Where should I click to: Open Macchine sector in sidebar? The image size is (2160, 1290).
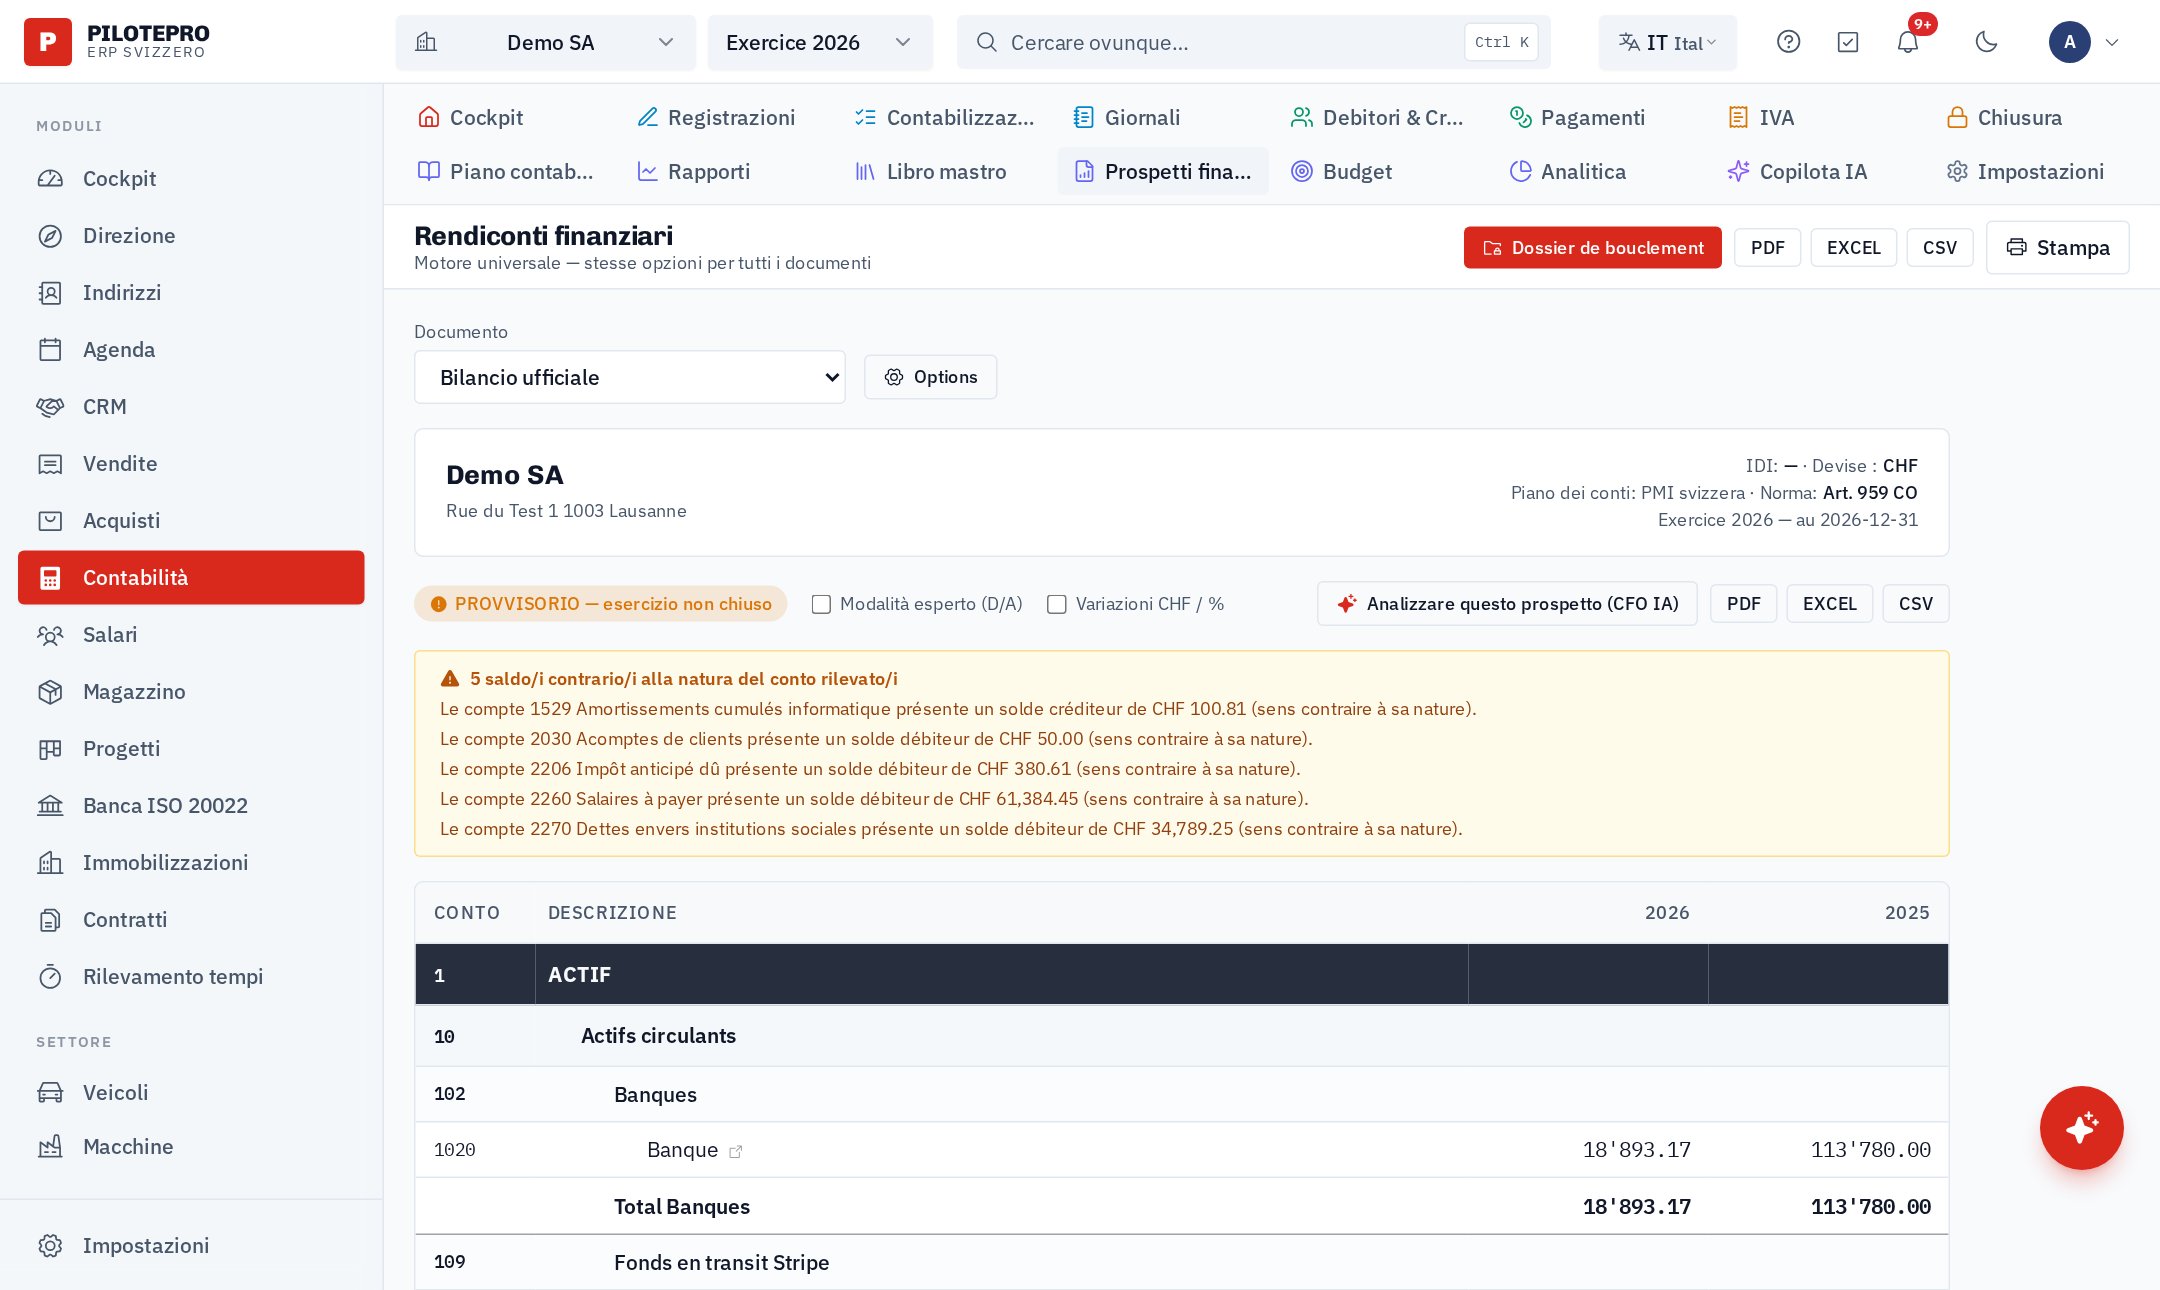(x=191, y=1147)
